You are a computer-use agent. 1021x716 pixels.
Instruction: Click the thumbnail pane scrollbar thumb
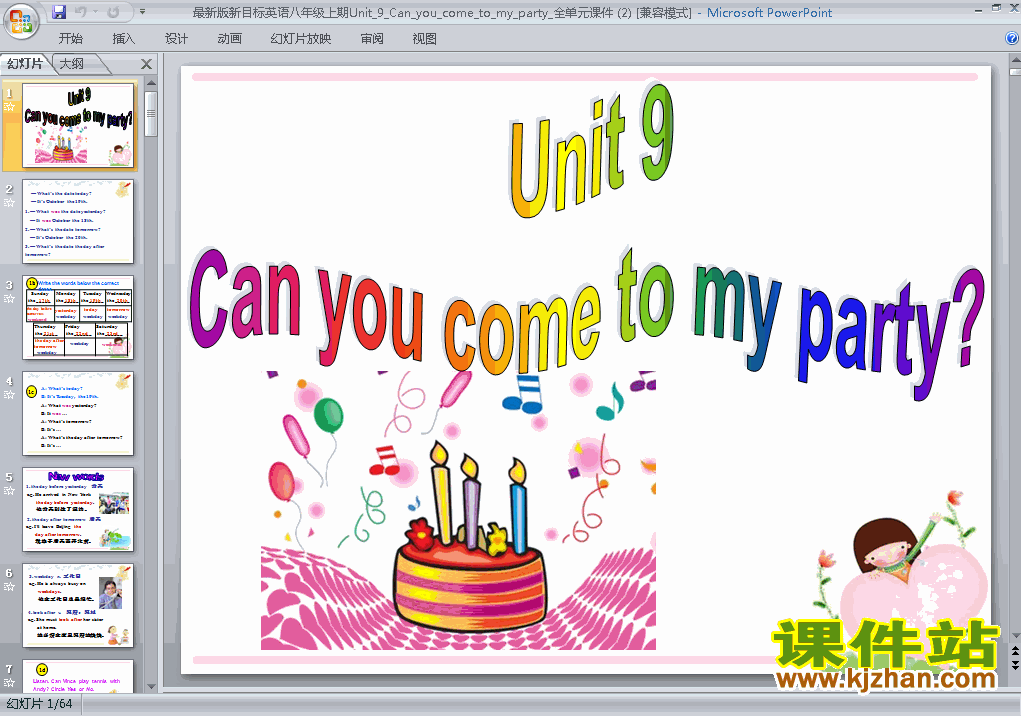point(151,114)
